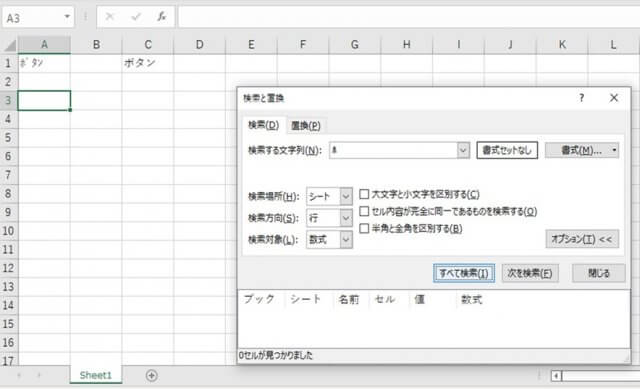Open the 検索場所 シート dropdown
This screenshot has width=640, height=389.
coord(346,196)
